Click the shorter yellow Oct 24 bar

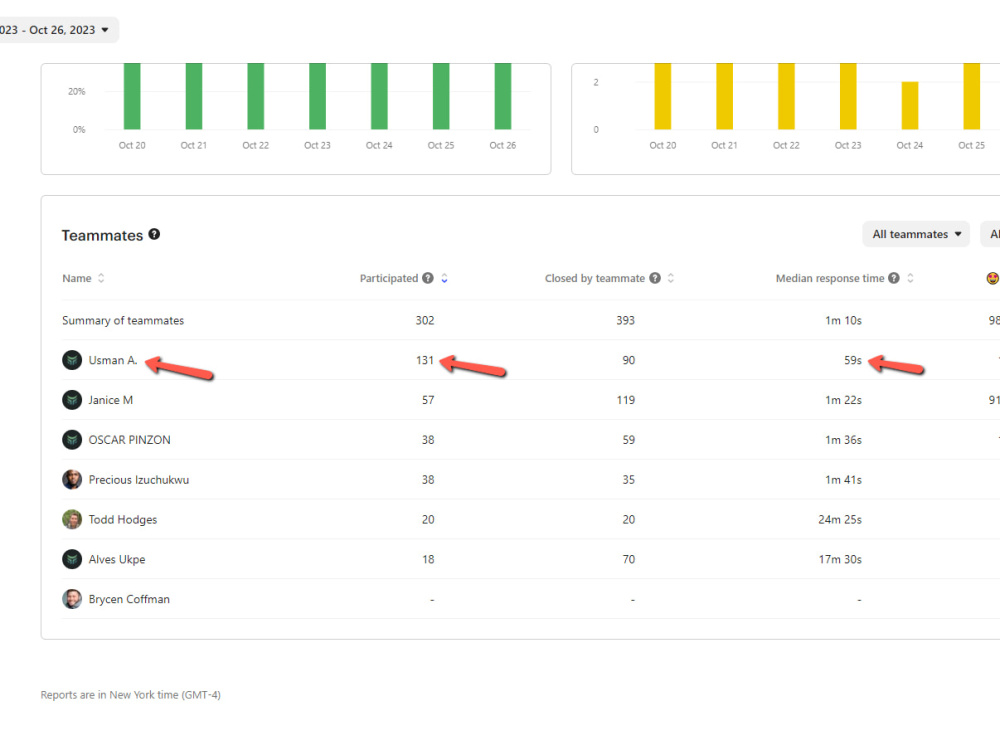[x=909, y=105]
